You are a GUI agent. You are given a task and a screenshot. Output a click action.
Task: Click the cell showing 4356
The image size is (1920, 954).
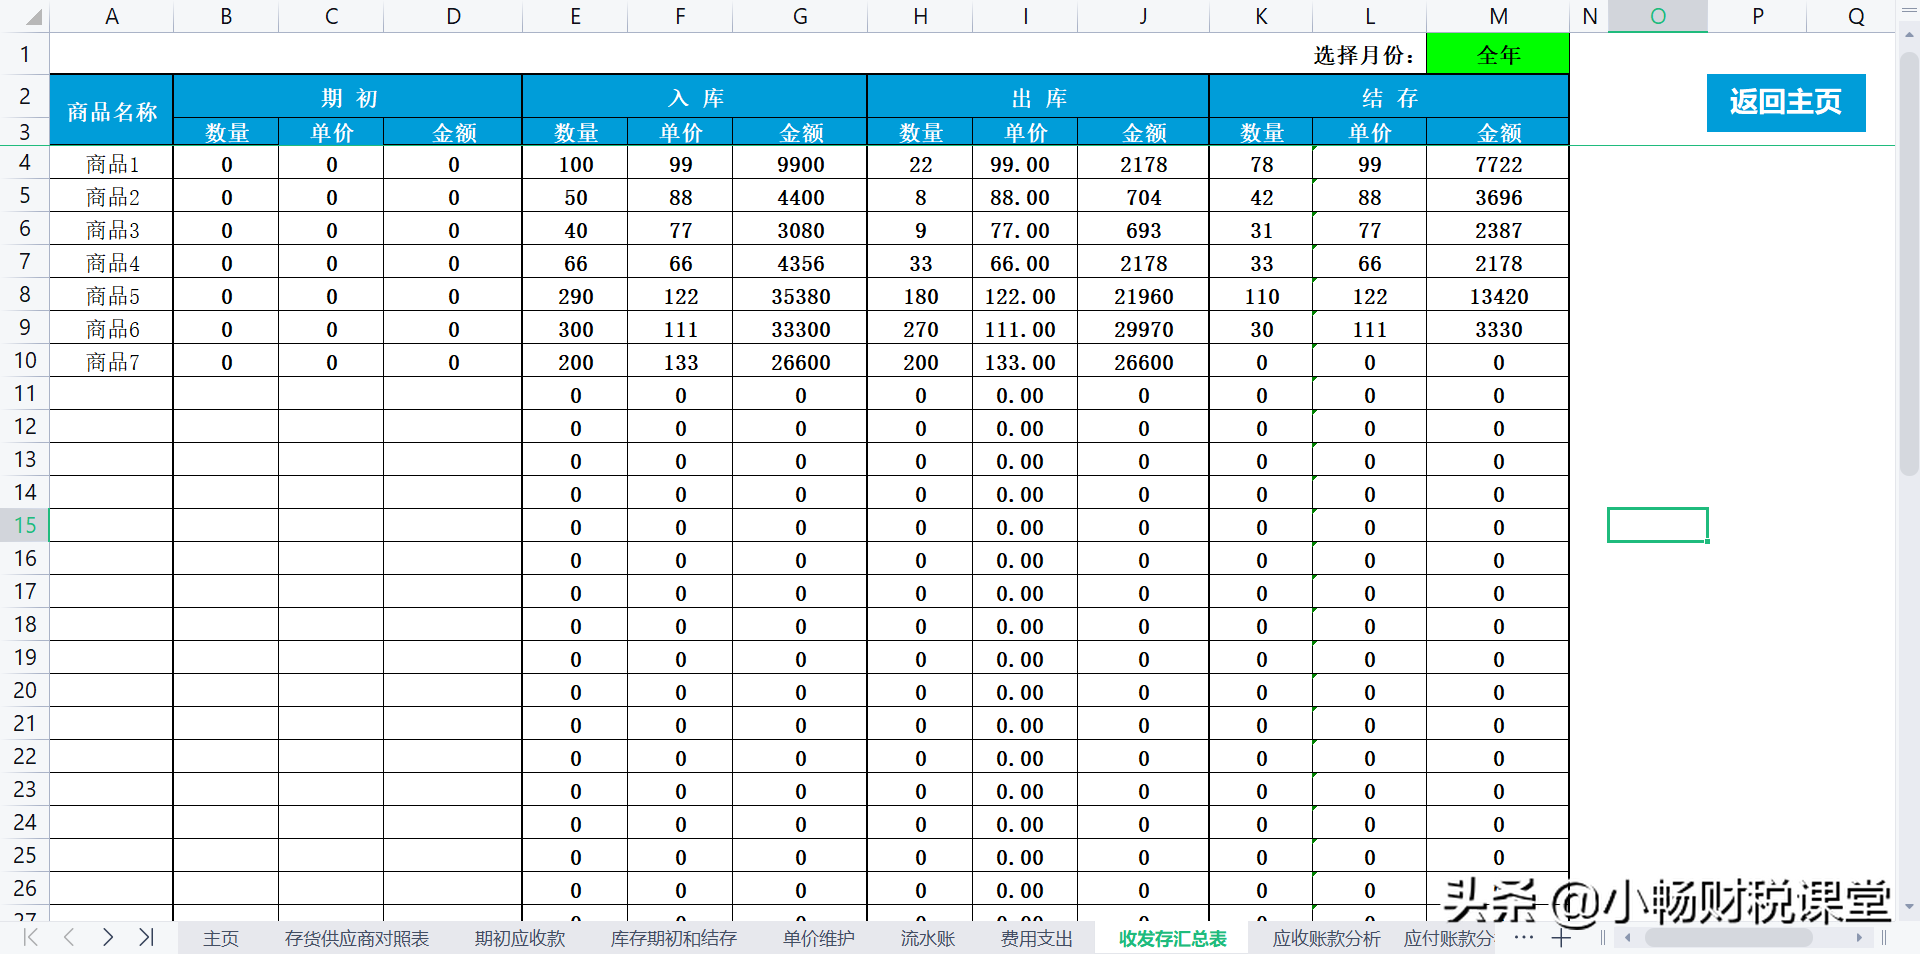tap(800, 262)
